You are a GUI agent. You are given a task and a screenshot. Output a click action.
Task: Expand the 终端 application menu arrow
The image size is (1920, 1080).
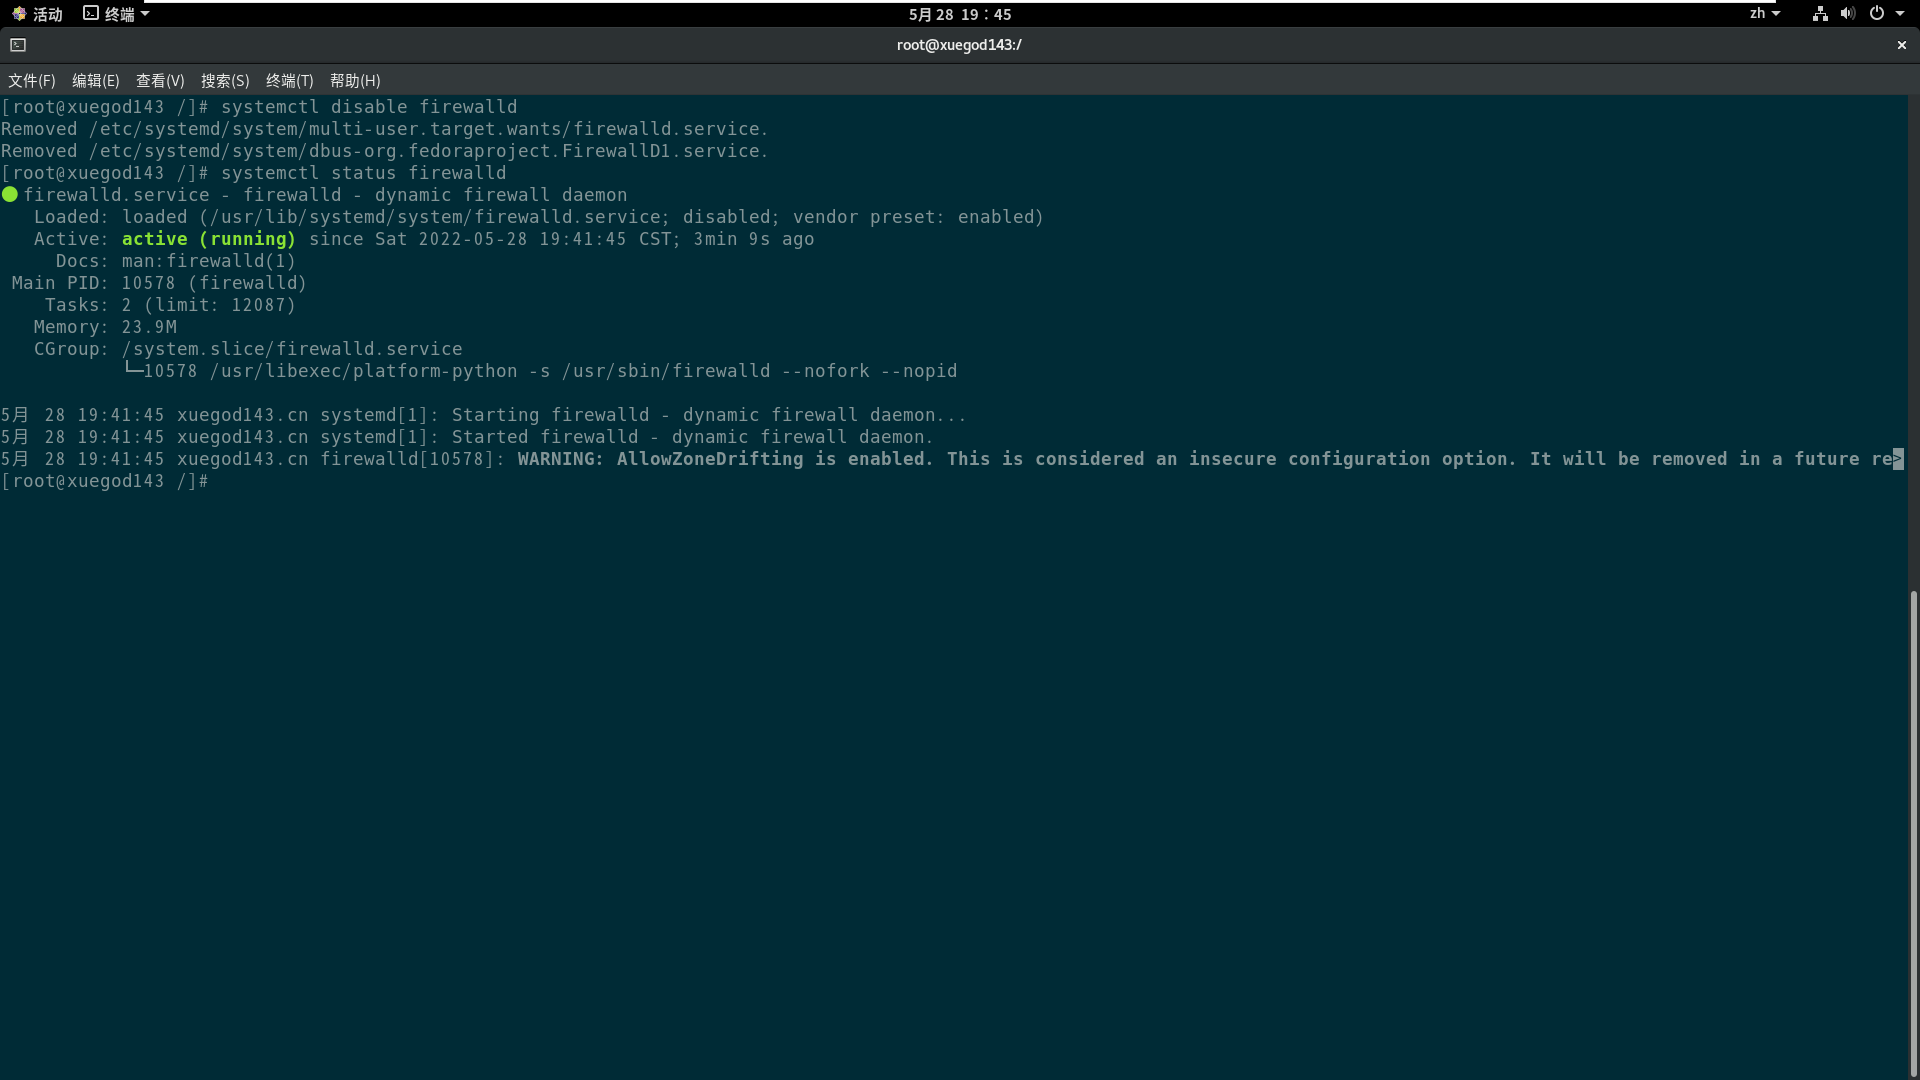pos(145,14)
